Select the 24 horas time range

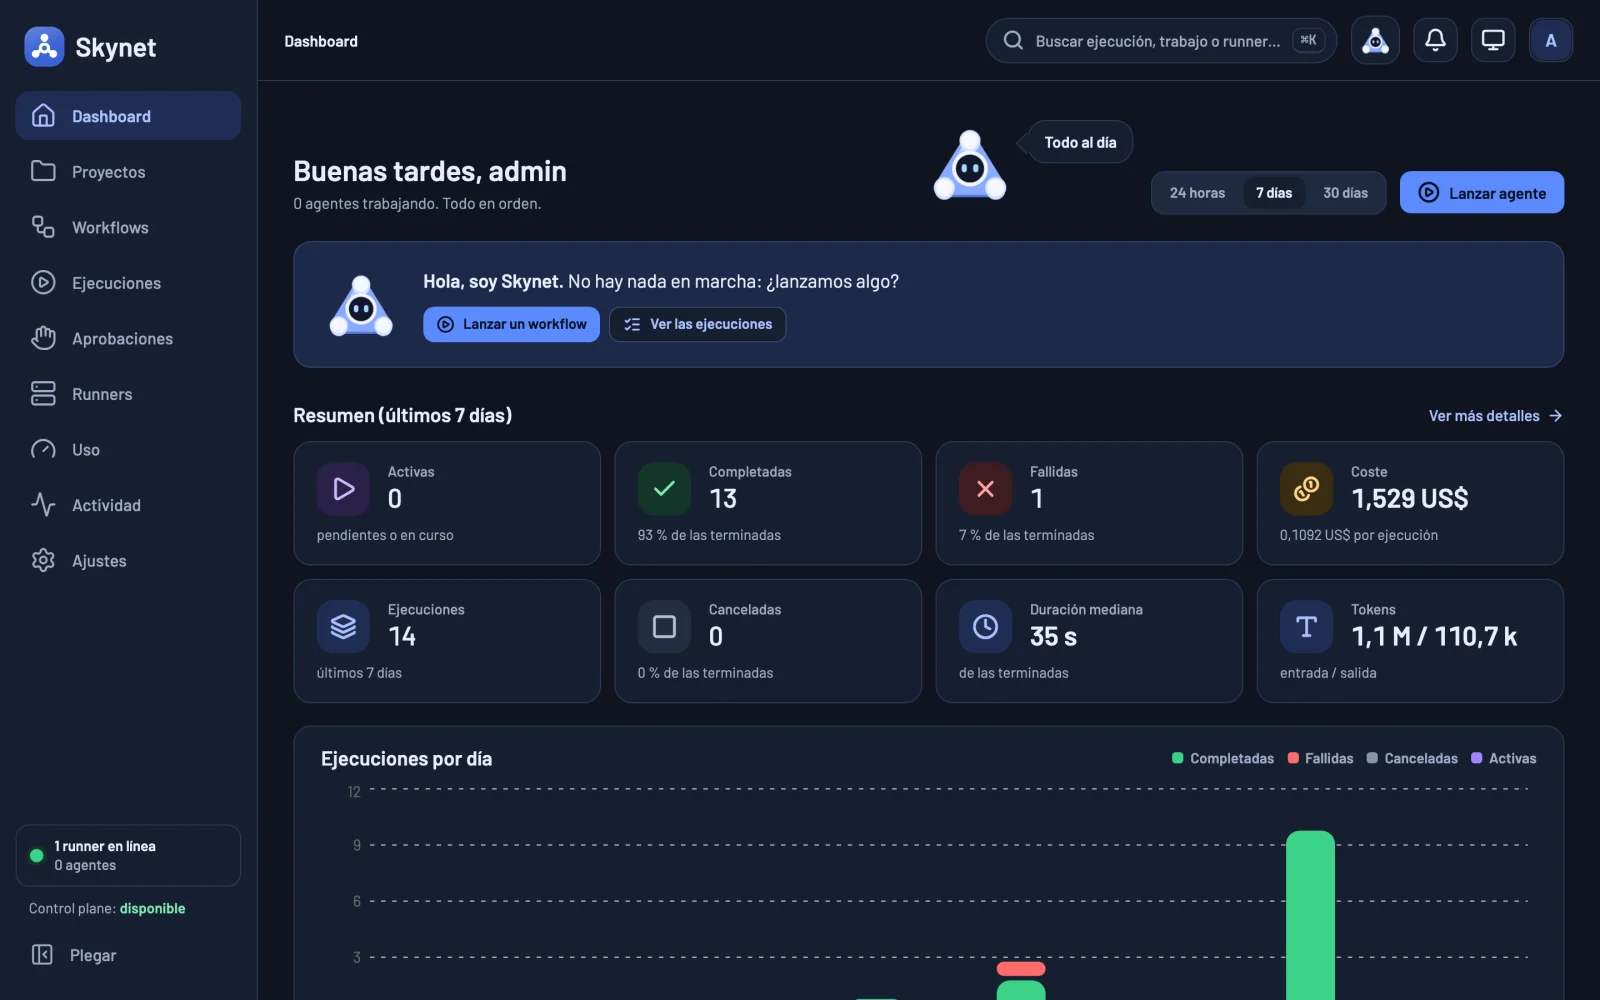[1197, 193]
